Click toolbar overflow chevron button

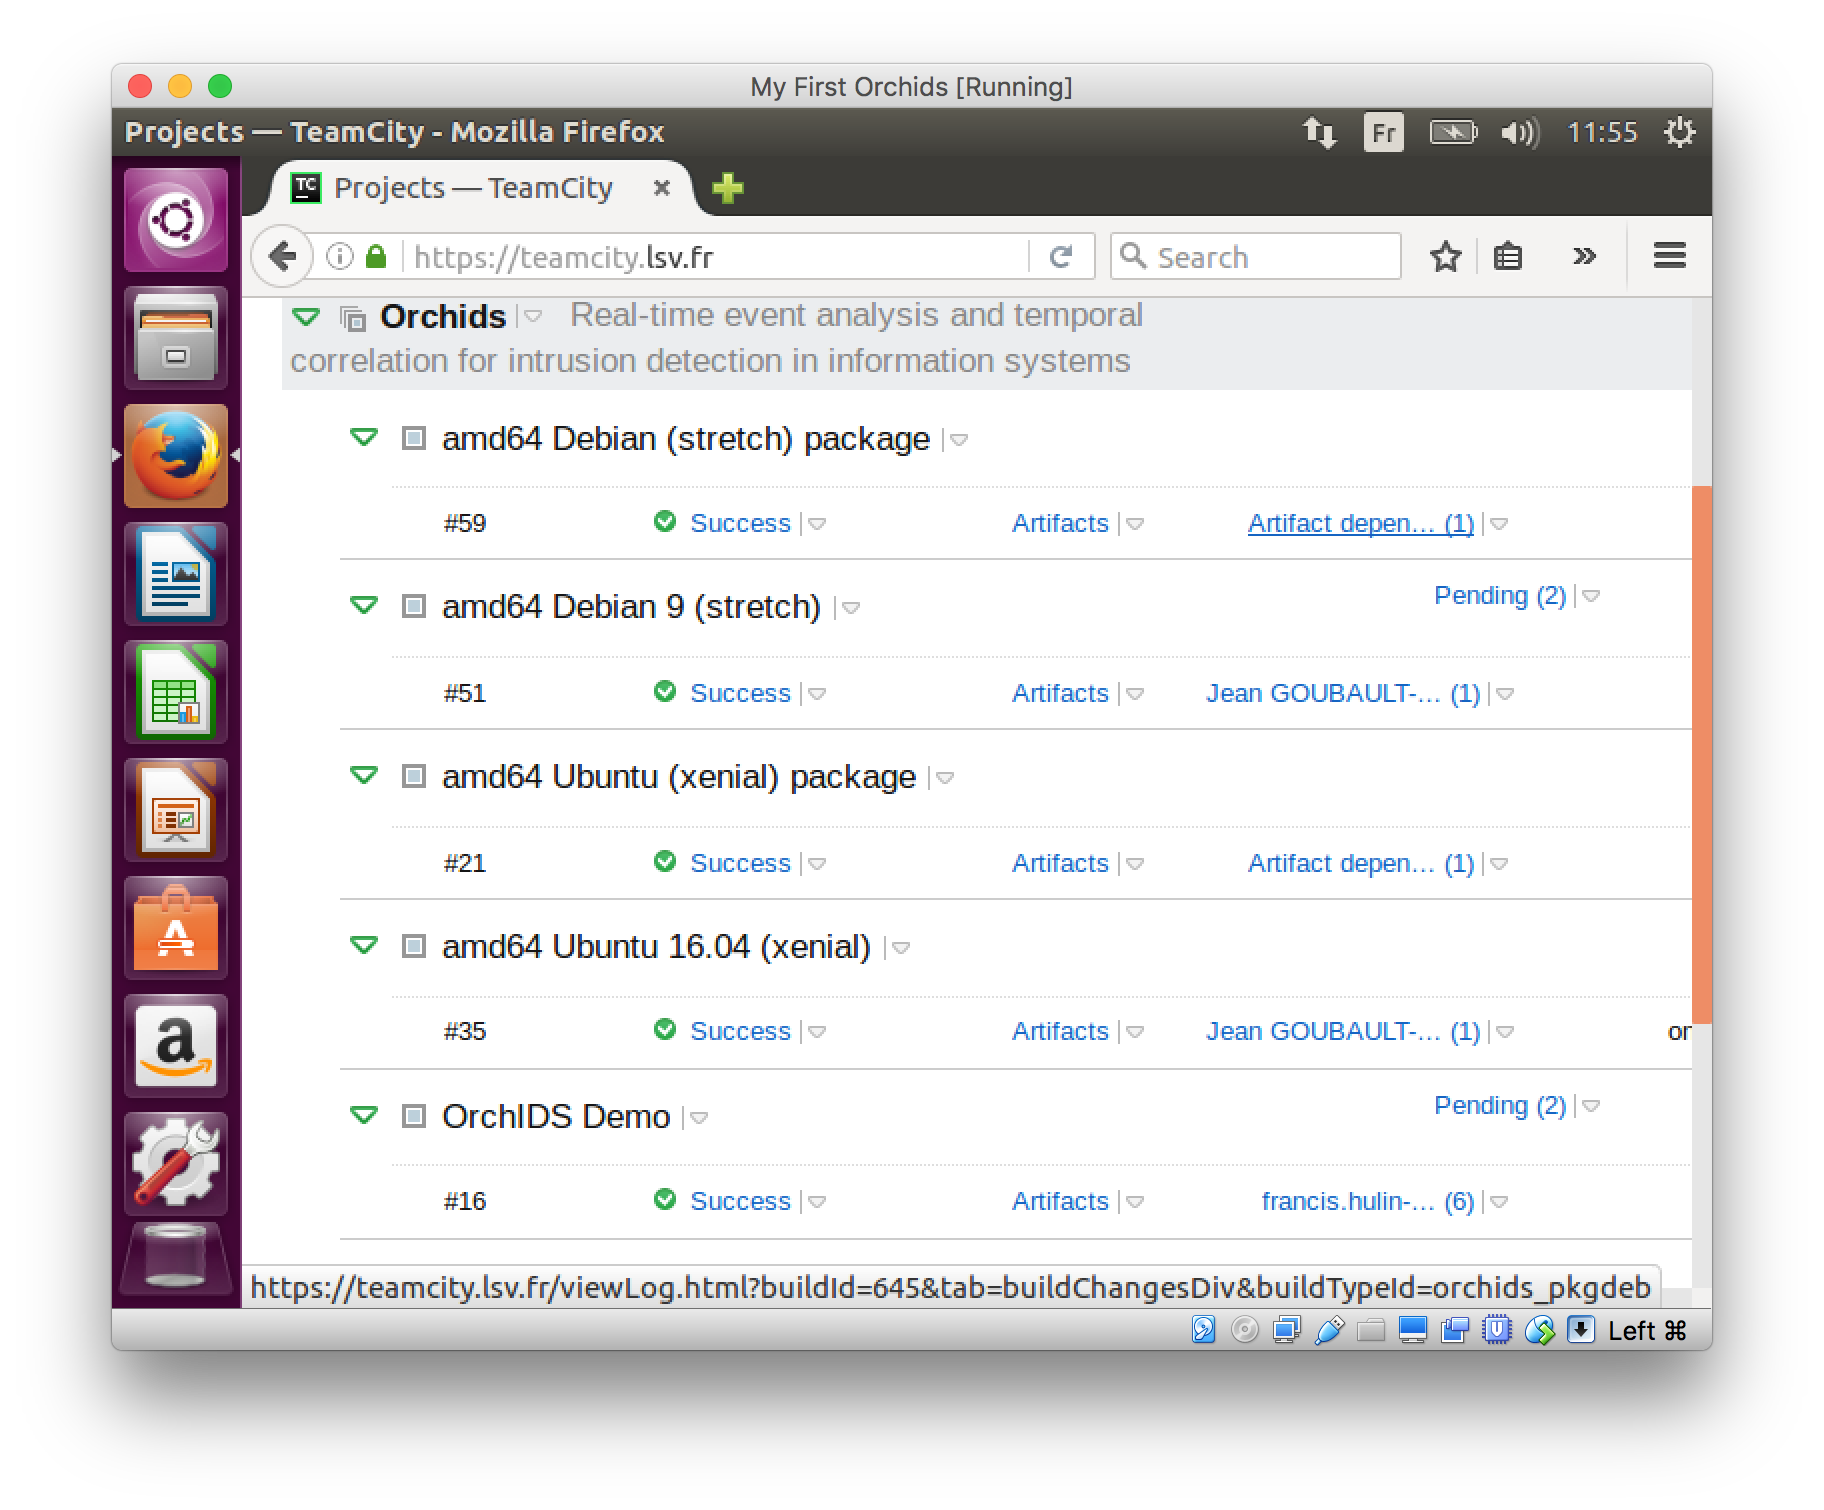[1583, 256]
